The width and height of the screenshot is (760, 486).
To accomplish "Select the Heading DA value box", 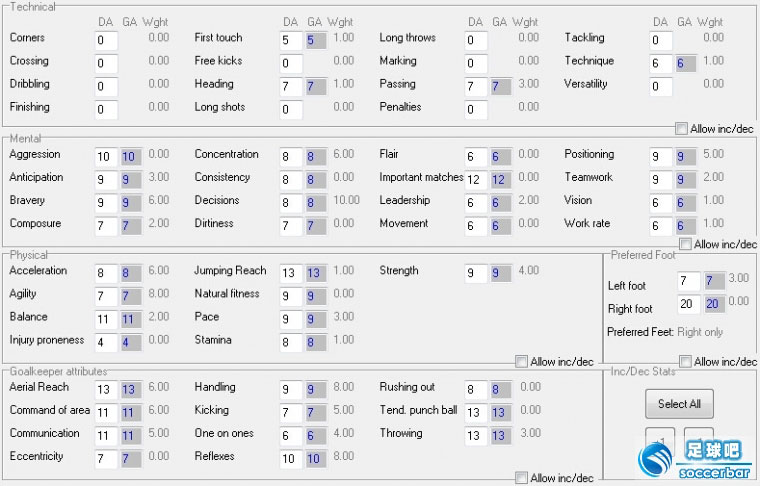I will coord(290,87).
